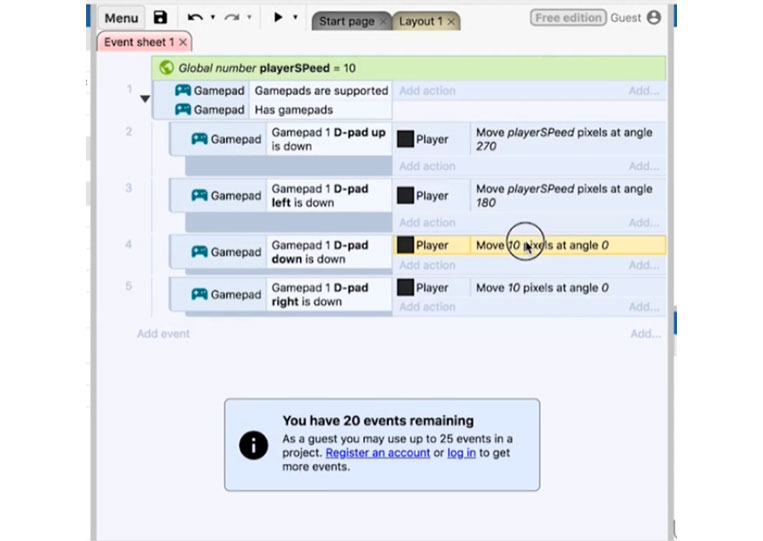Open the redo history dropdown arrow
The width and height of the screenshot is (763, 541).
(x=249, y=18)
